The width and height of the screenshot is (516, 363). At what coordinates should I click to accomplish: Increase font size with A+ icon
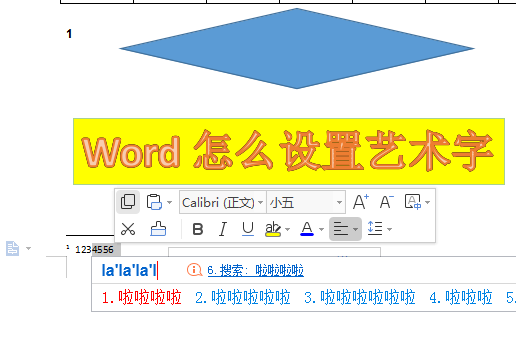pyautogui.click(x=361, y=202)
